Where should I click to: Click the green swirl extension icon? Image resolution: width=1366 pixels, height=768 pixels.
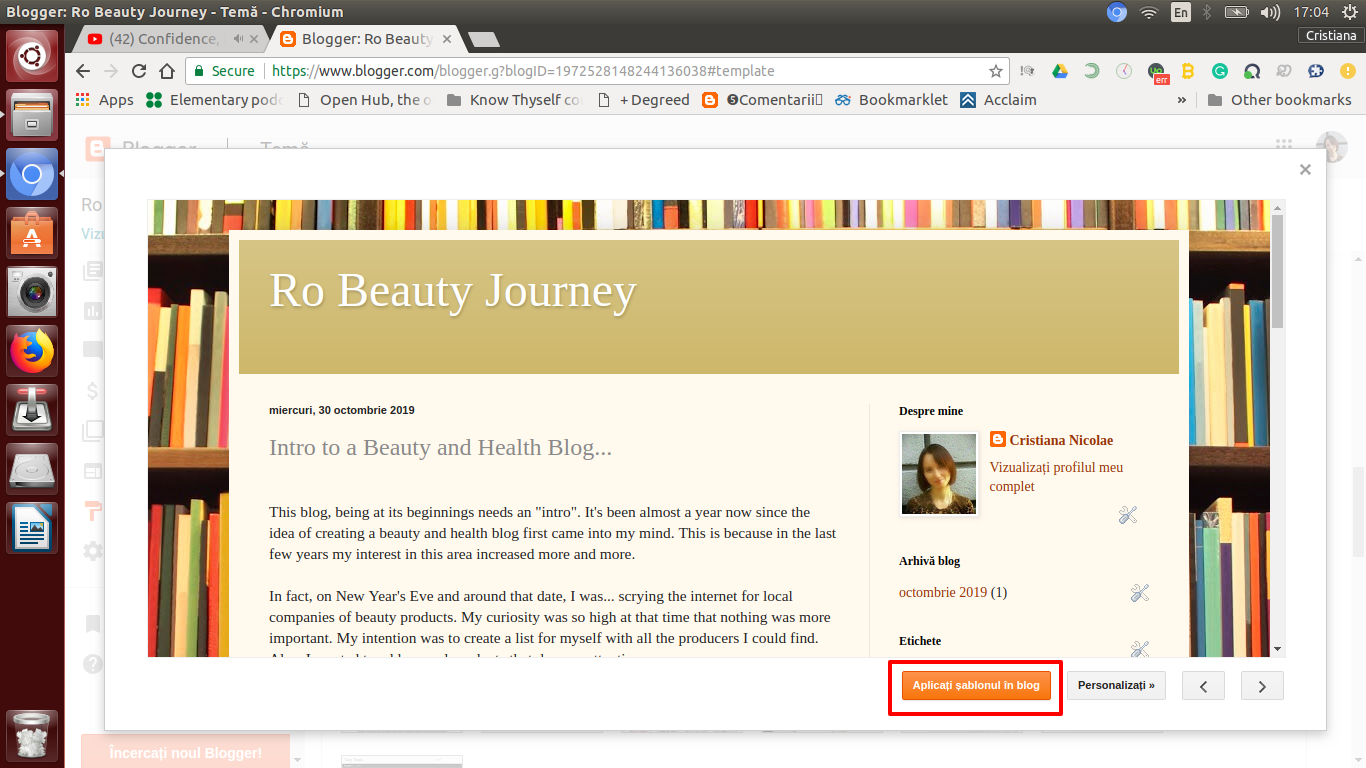click(x=1092, y=71)
